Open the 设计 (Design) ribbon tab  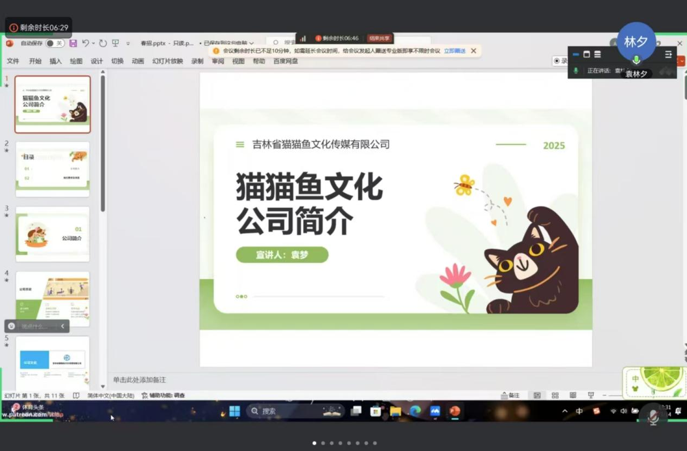(x=96, y=61)
